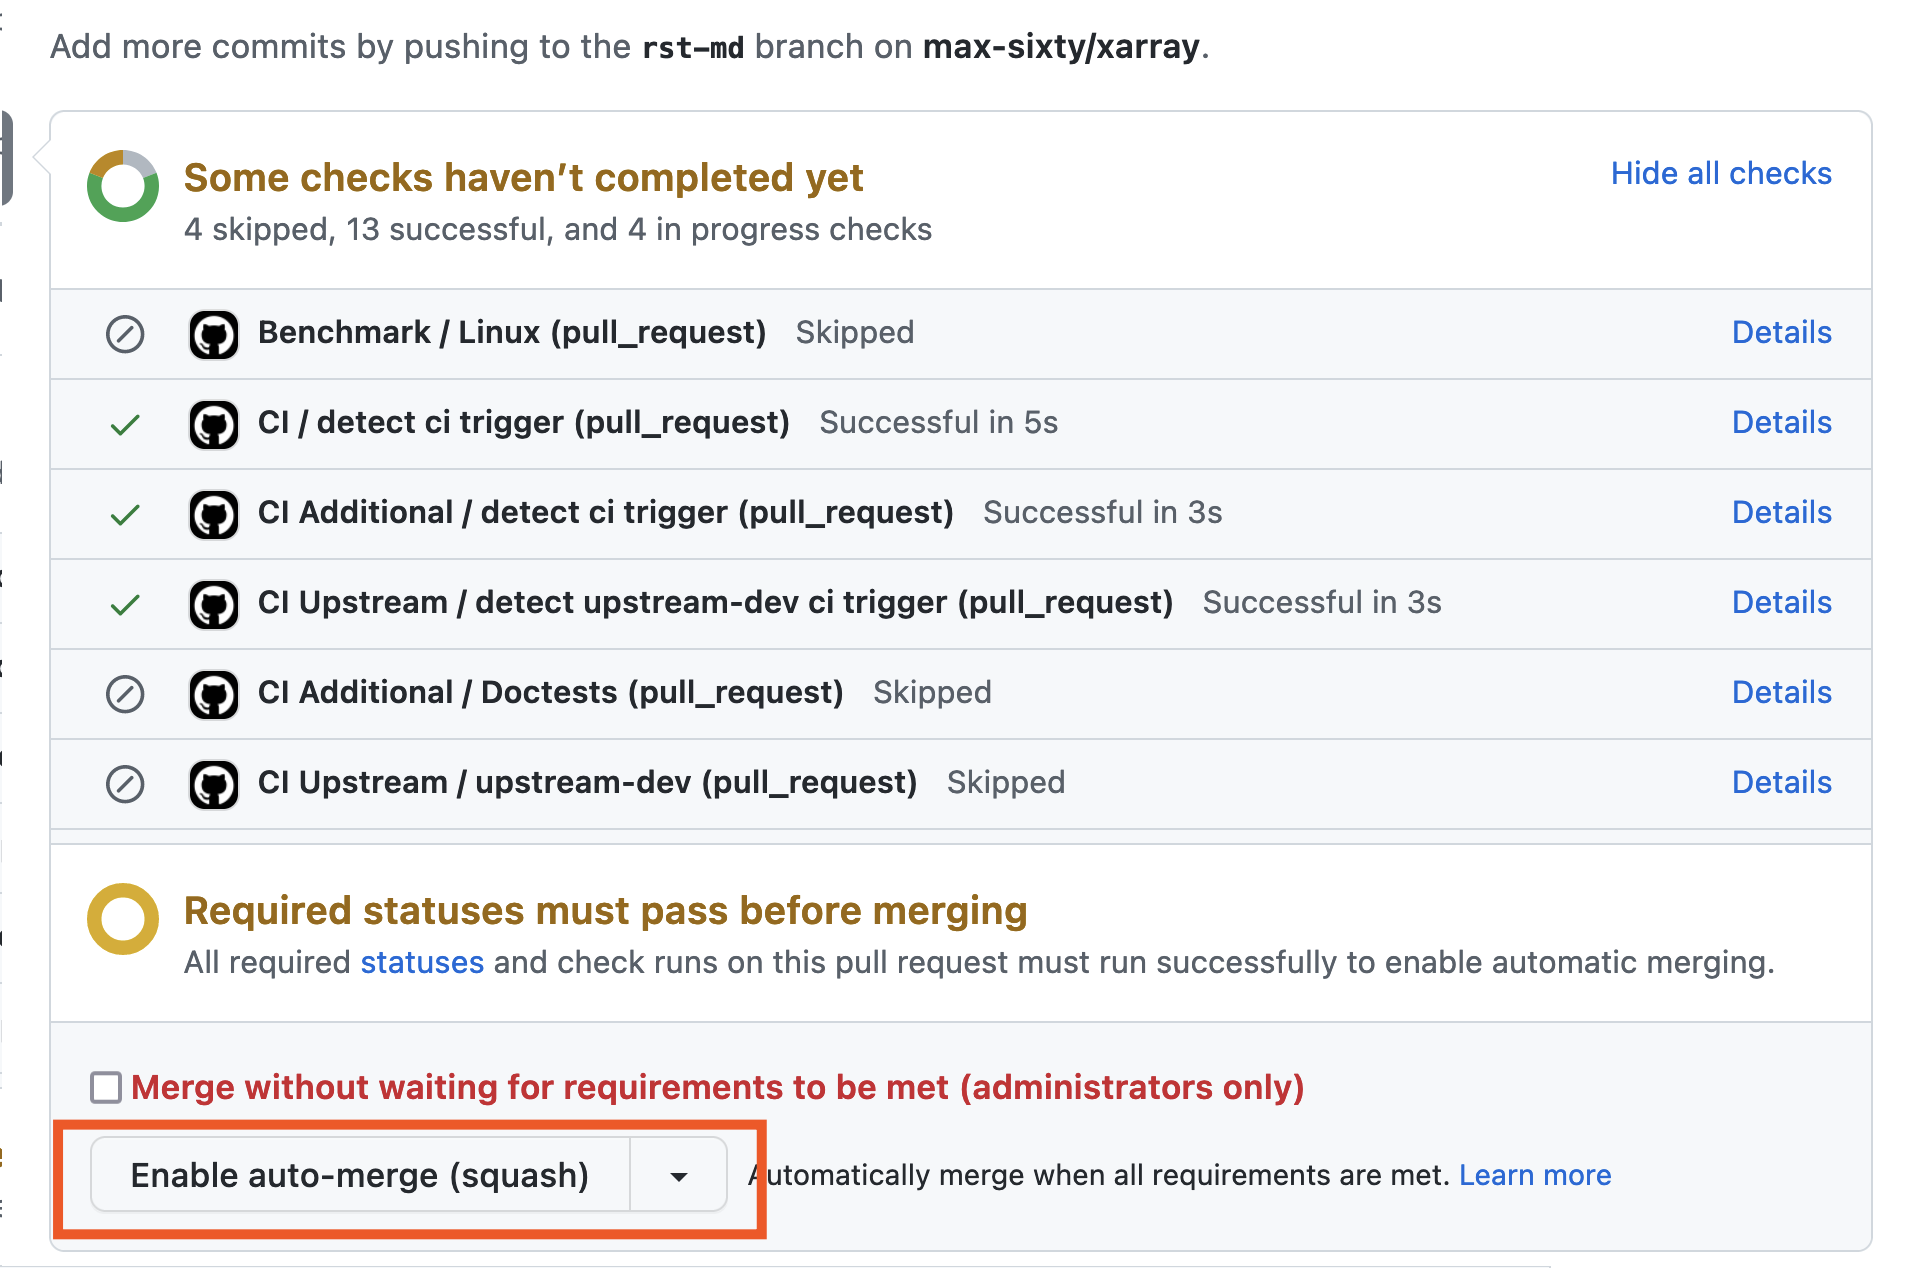Click the green checkmark for CI / detect ci trigger
The width and height of the screenshot is (1912, 1268).
[x=125, y=425]
